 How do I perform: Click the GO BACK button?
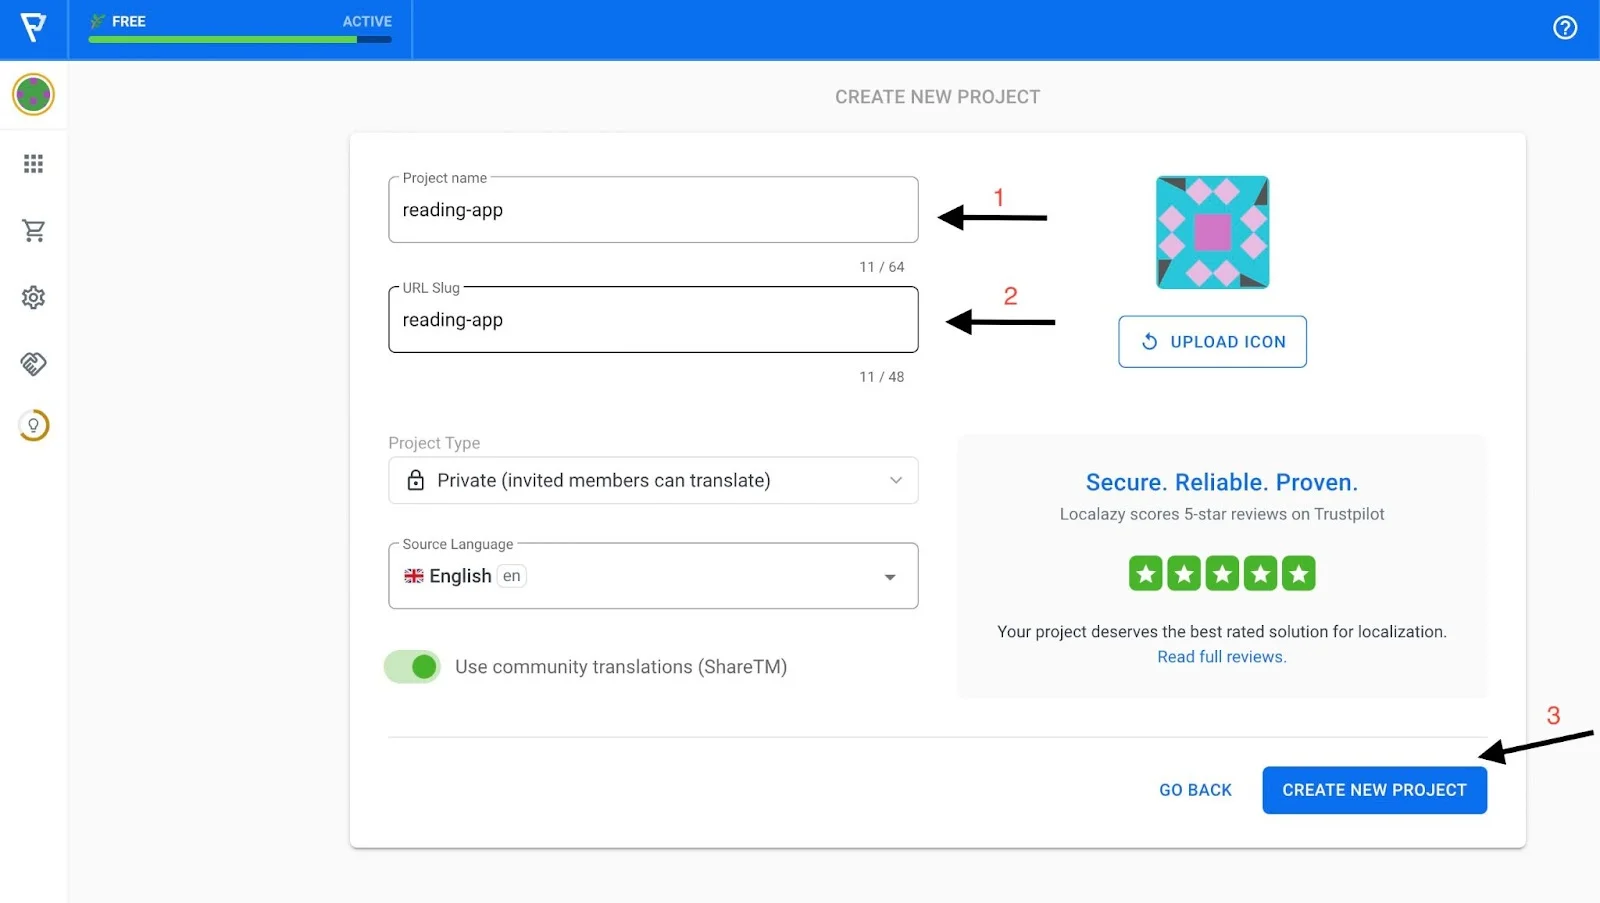tap(1195, 790)
